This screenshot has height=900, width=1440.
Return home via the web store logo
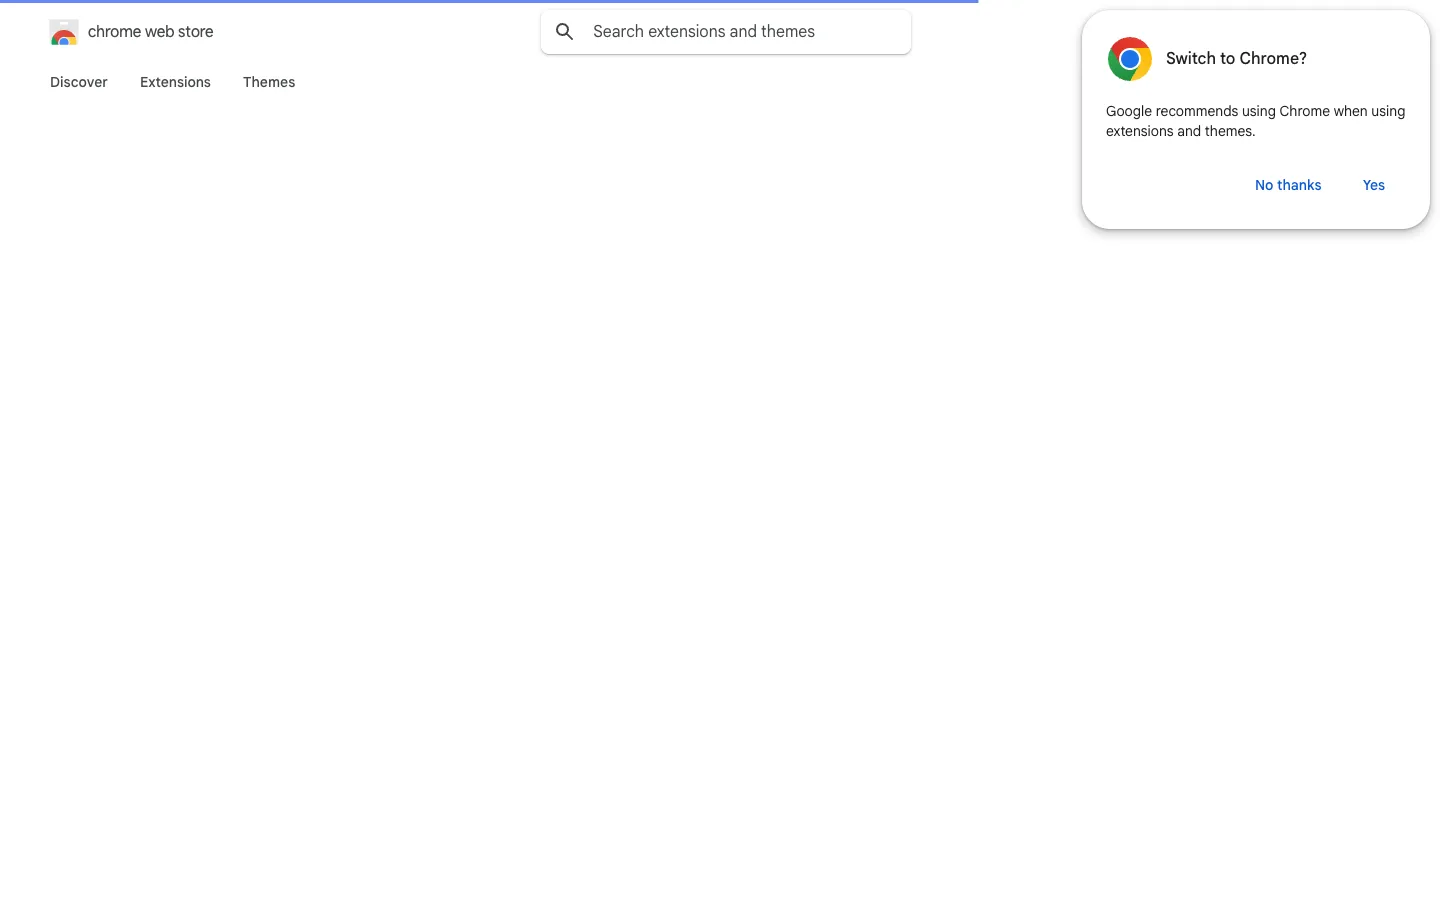pyautogui.click(x=64, y=32)
